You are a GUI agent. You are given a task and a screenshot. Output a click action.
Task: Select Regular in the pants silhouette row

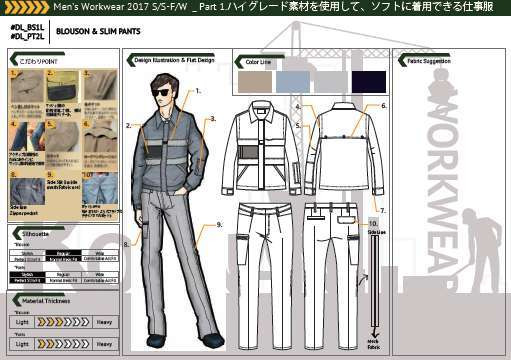point(63,275)
